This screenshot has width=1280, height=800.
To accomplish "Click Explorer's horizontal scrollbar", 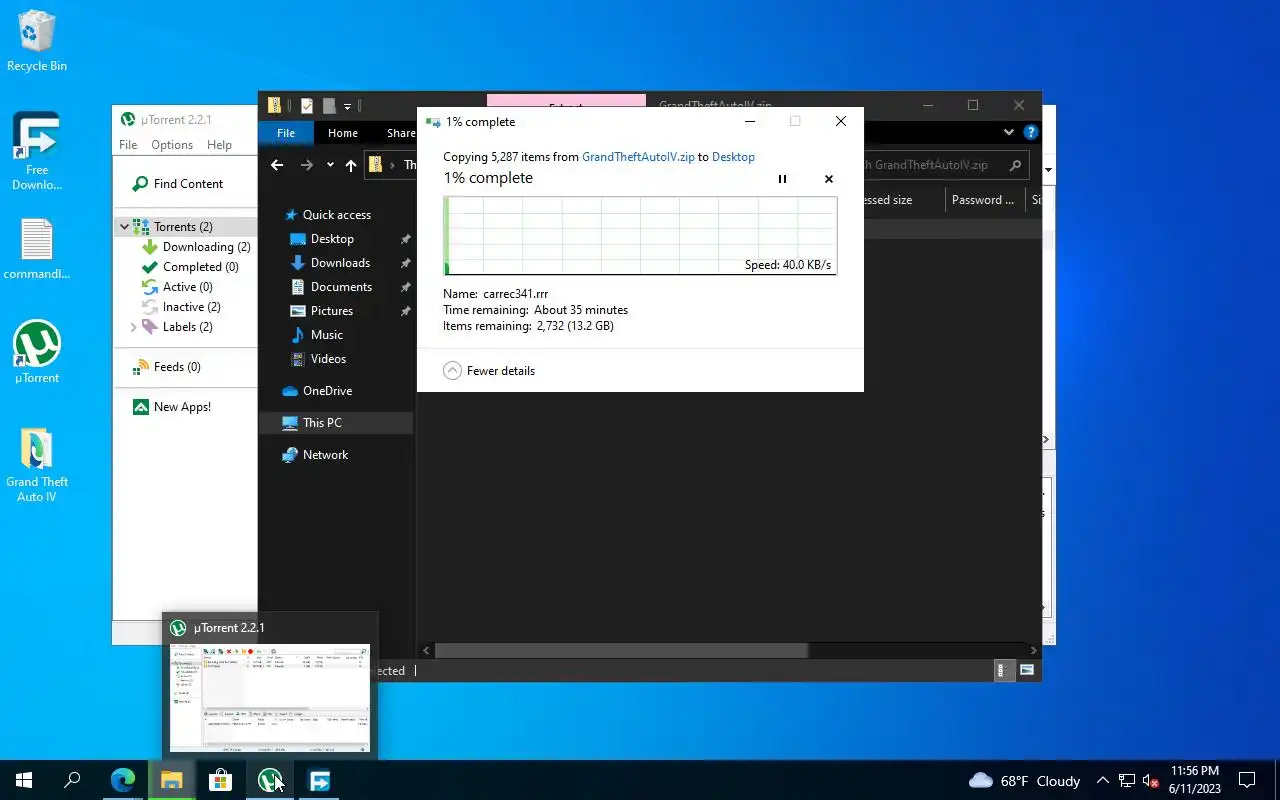I will [621, 650].
